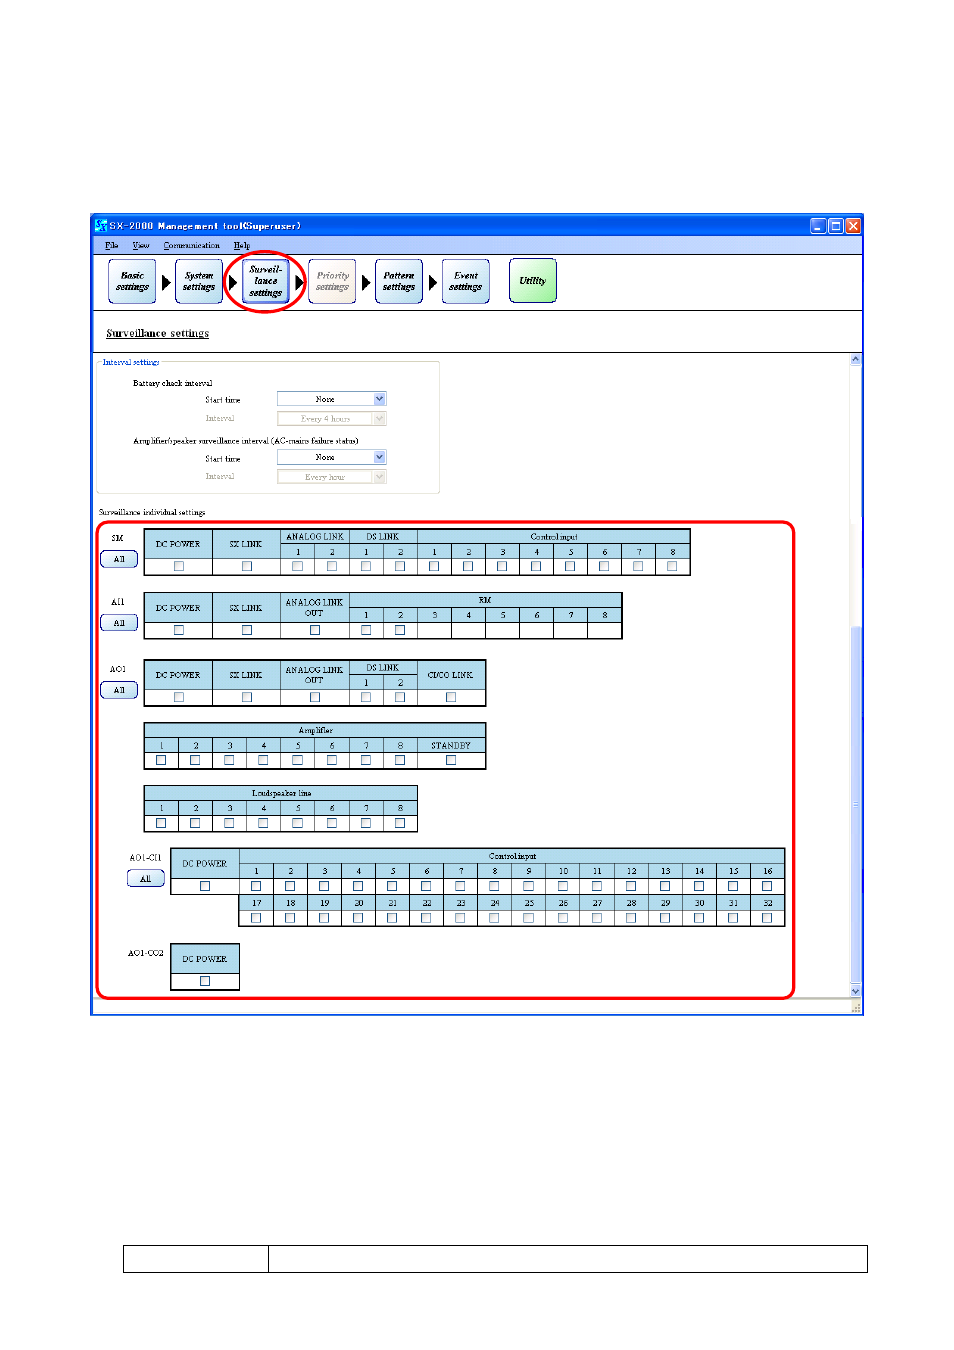Click the SM All button
The height and width of the screenshot is (1350, 954).
point(119,559)
